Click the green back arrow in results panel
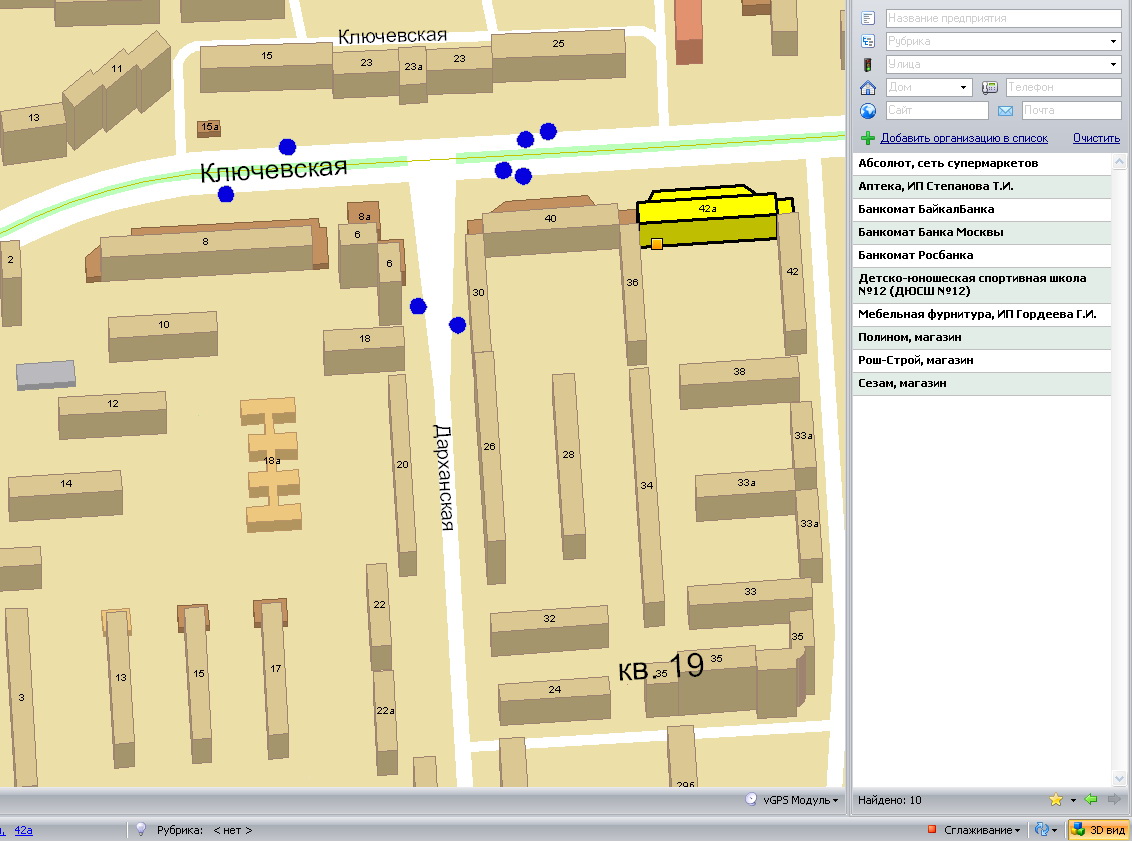 pyautogui.click(x=1091, y=800)
